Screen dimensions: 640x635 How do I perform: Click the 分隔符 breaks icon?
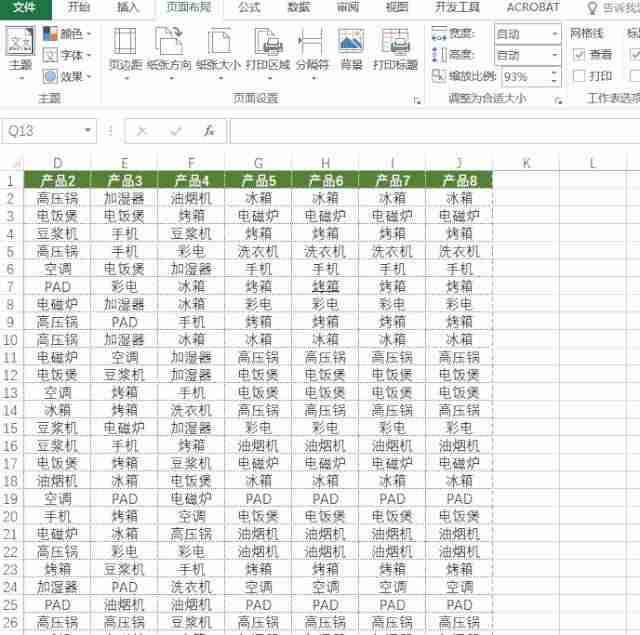312,42
